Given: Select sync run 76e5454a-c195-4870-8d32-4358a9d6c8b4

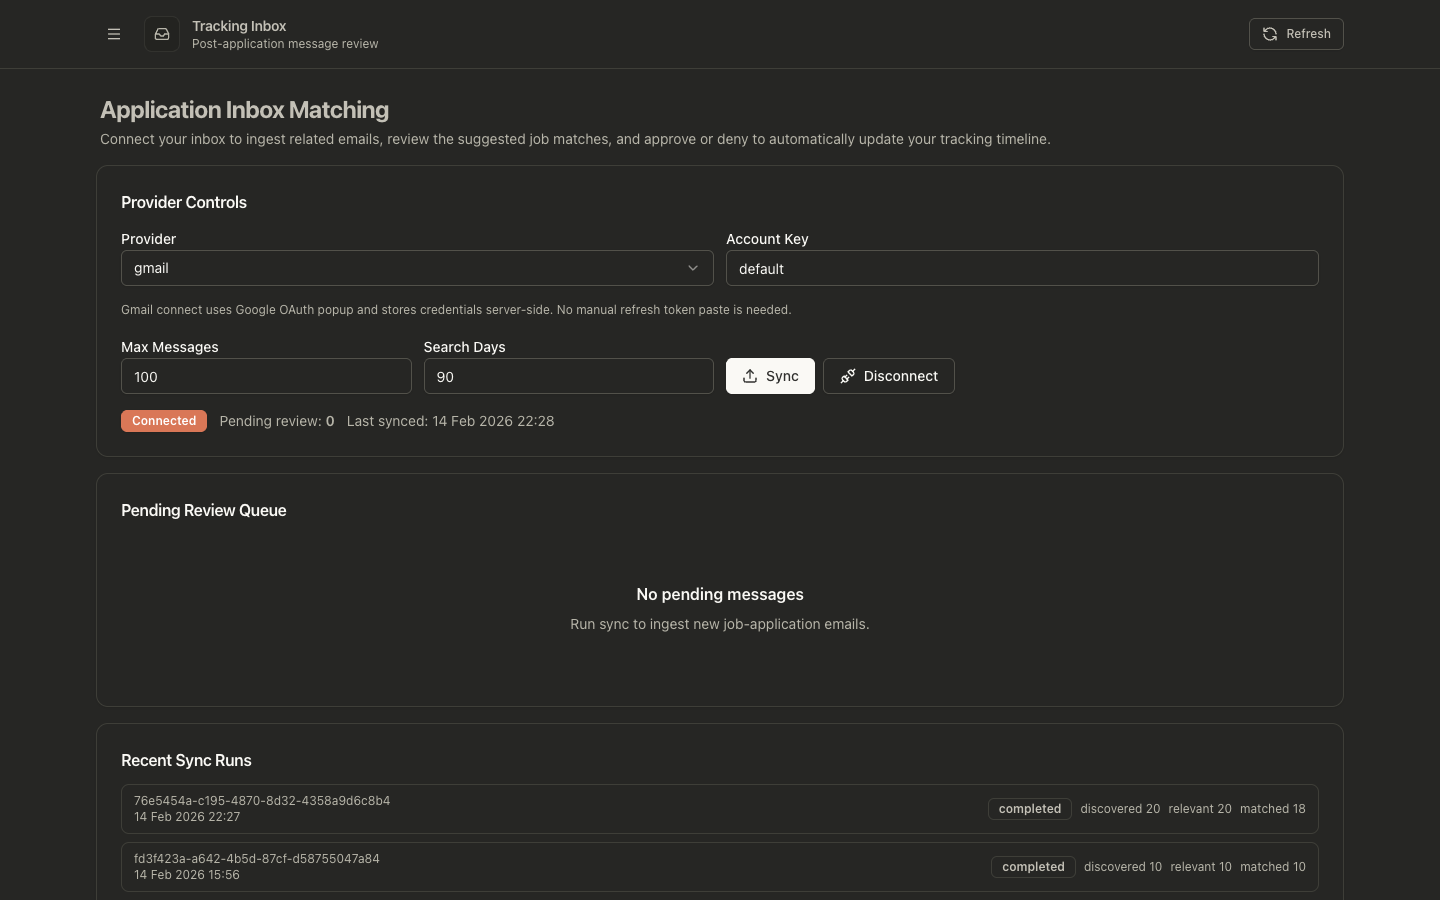Looking at the screenshot, I should [x=262, y=801].
